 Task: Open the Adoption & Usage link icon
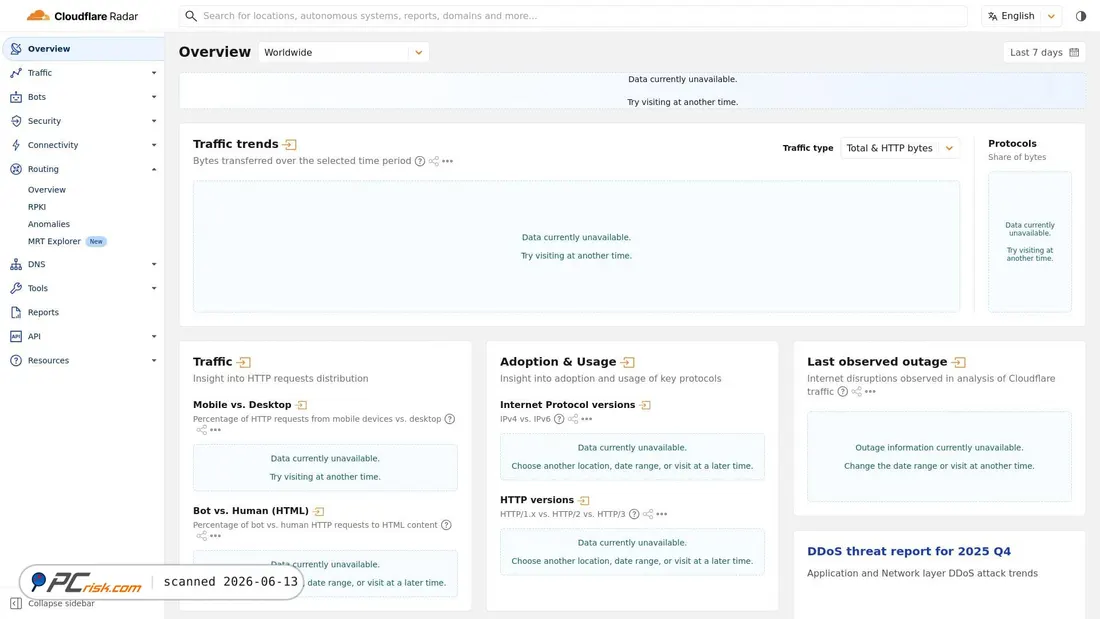(628, 362)
